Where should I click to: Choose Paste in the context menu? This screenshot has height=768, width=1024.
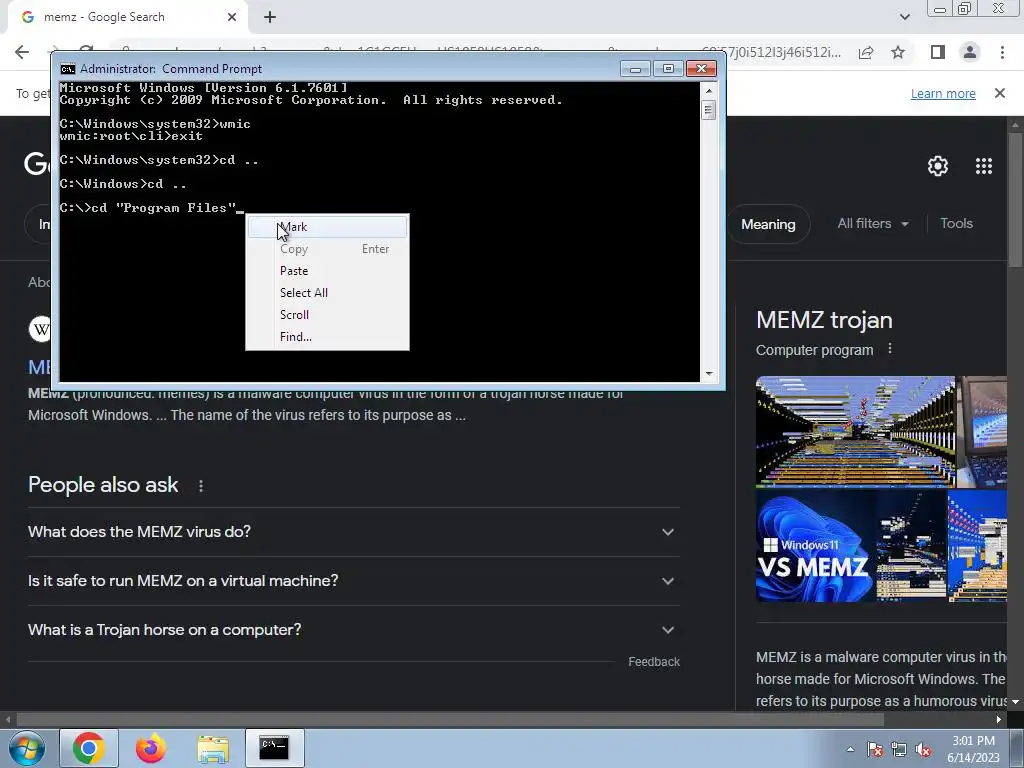[x=327, y=271]
